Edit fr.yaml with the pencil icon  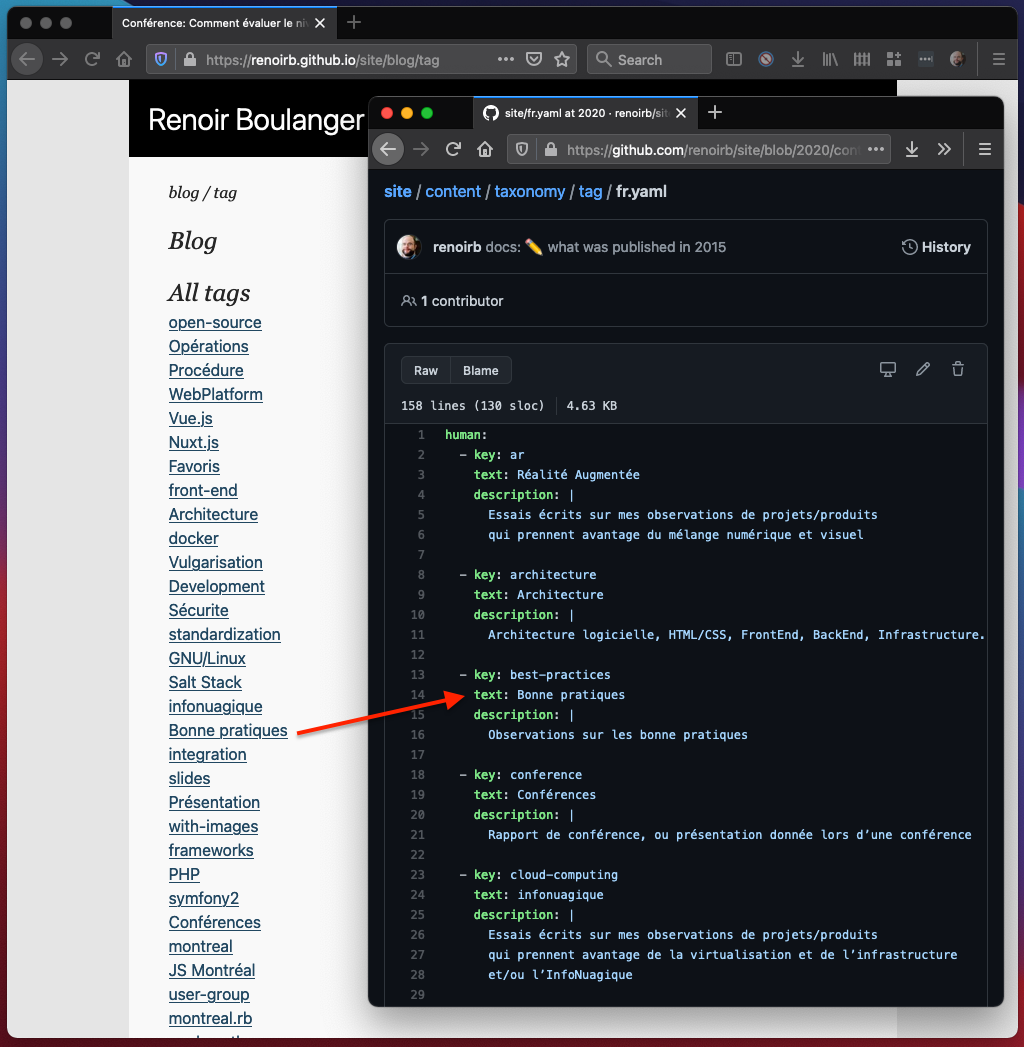923,369
